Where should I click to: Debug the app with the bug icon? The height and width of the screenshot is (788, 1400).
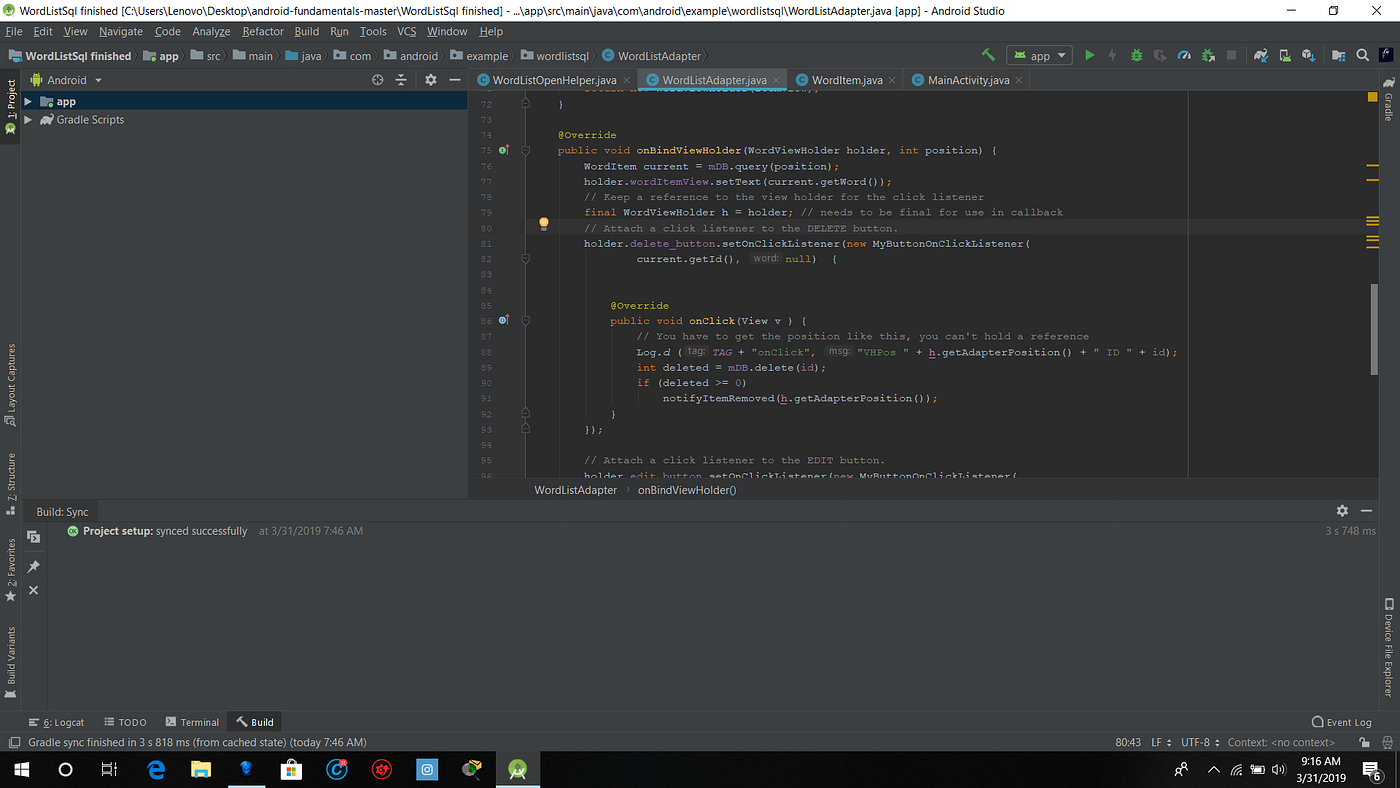pos(1136,55)
